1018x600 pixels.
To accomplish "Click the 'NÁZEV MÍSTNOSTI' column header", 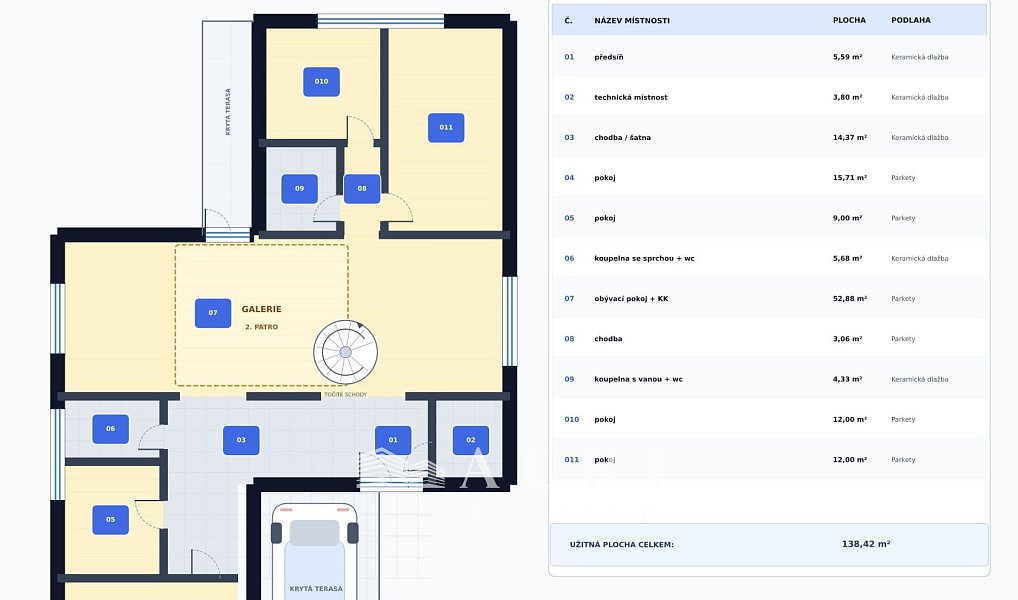I will [x=632, y=21].
